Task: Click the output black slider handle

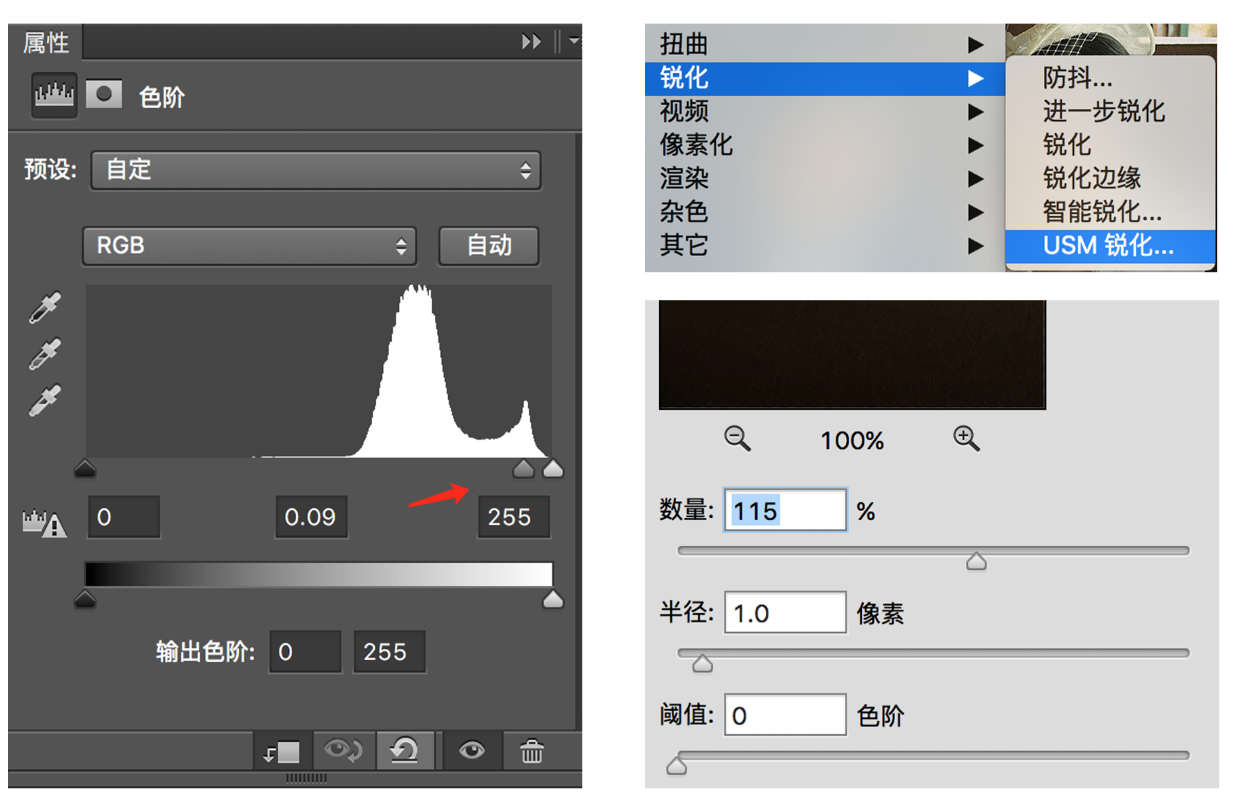Action: click(x=85, y=599)
